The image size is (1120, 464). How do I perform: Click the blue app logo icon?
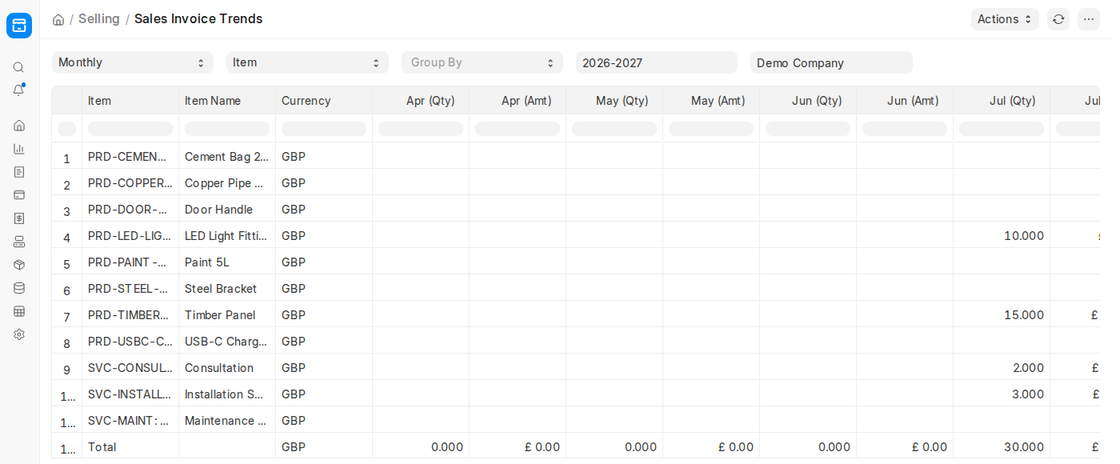click(19, 26)
